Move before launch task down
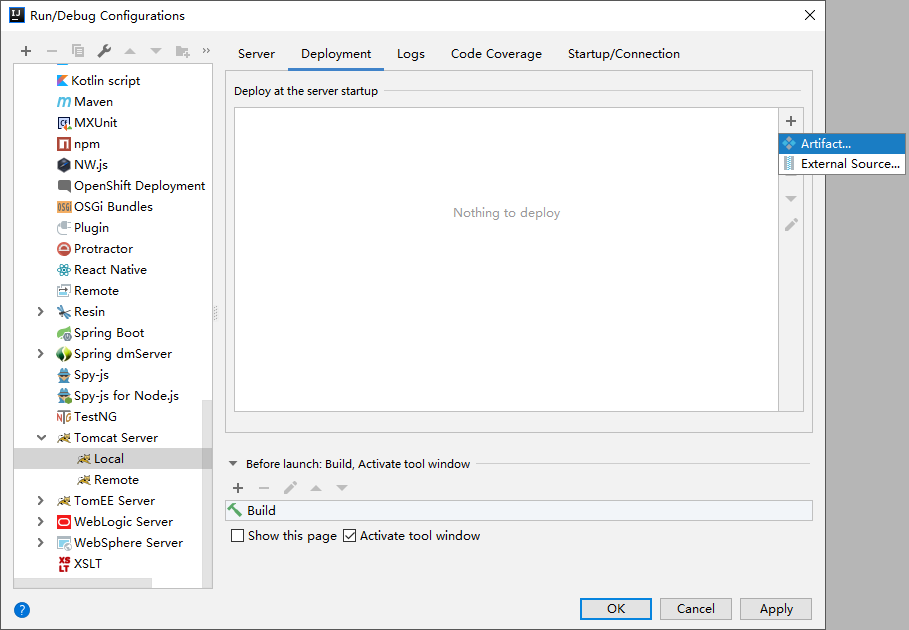 pyautogui.click(x=342, y=488)
